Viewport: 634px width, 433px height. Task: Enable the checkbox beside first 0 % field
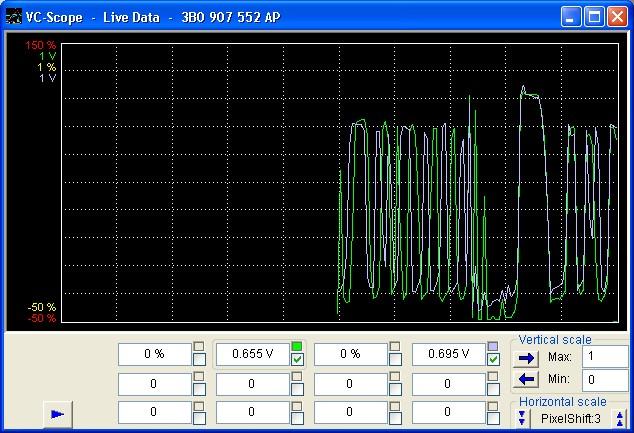(200, 359)
